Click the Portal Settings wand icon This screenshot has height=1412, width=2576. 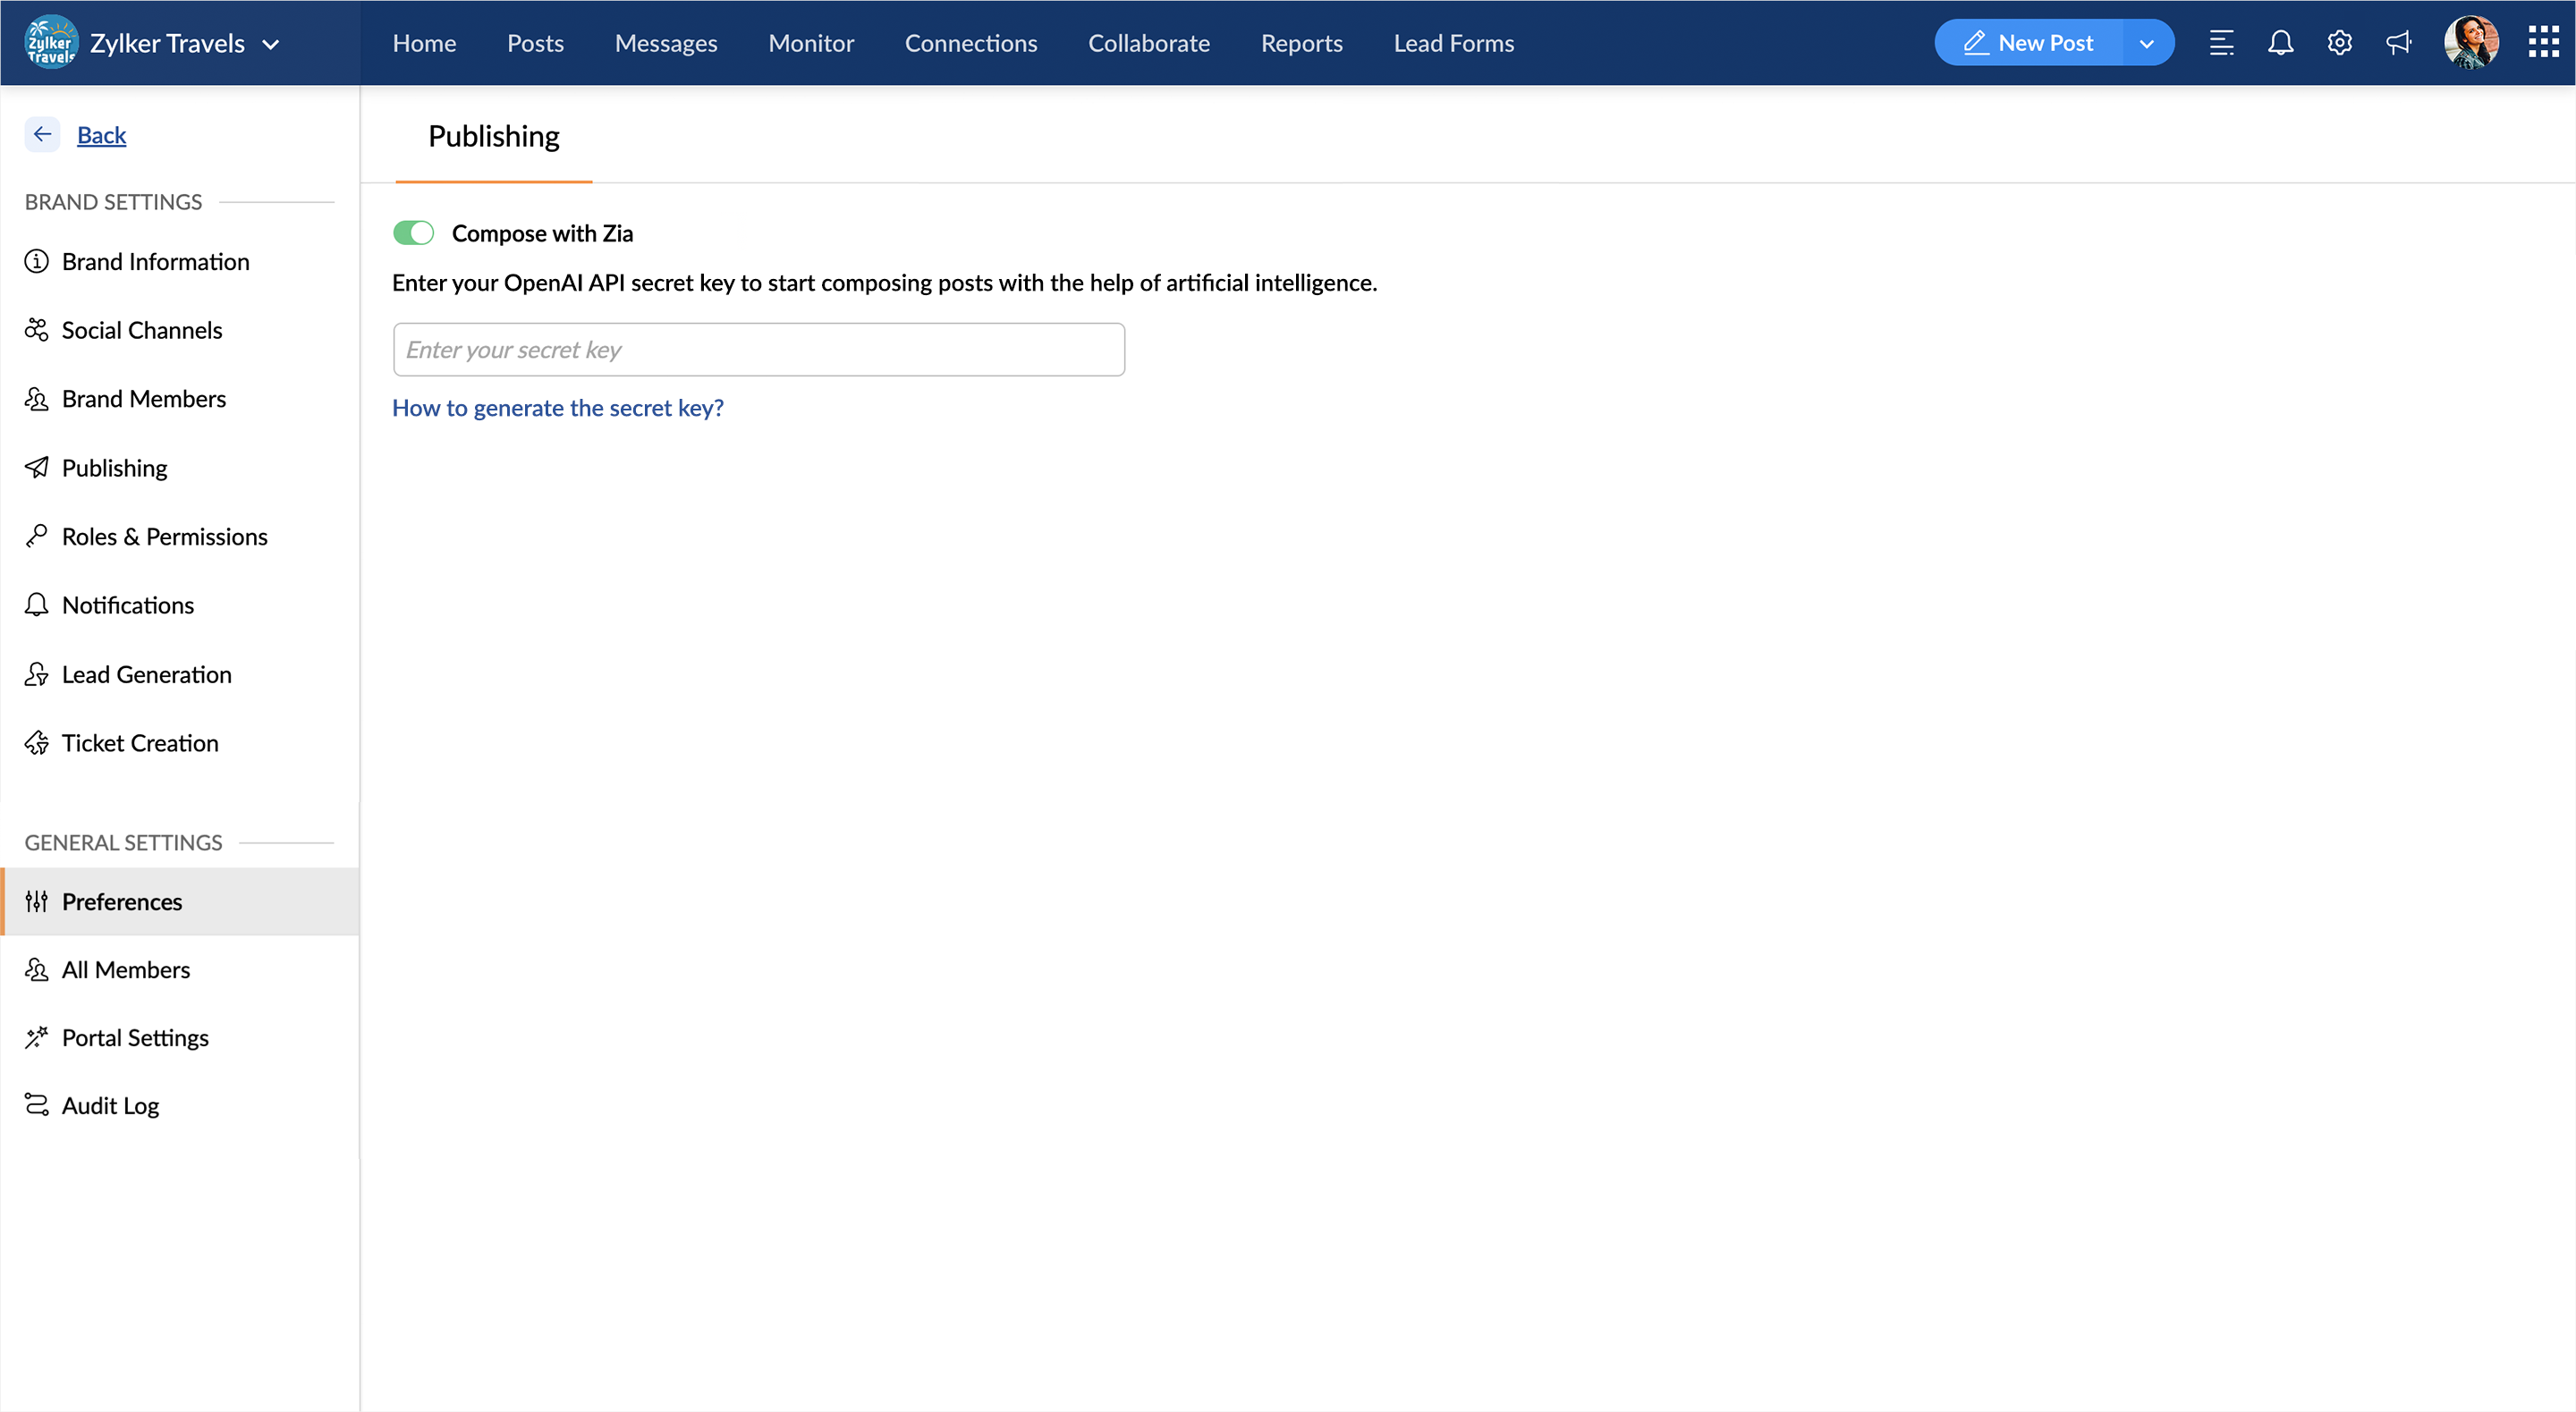[37, 1037]
